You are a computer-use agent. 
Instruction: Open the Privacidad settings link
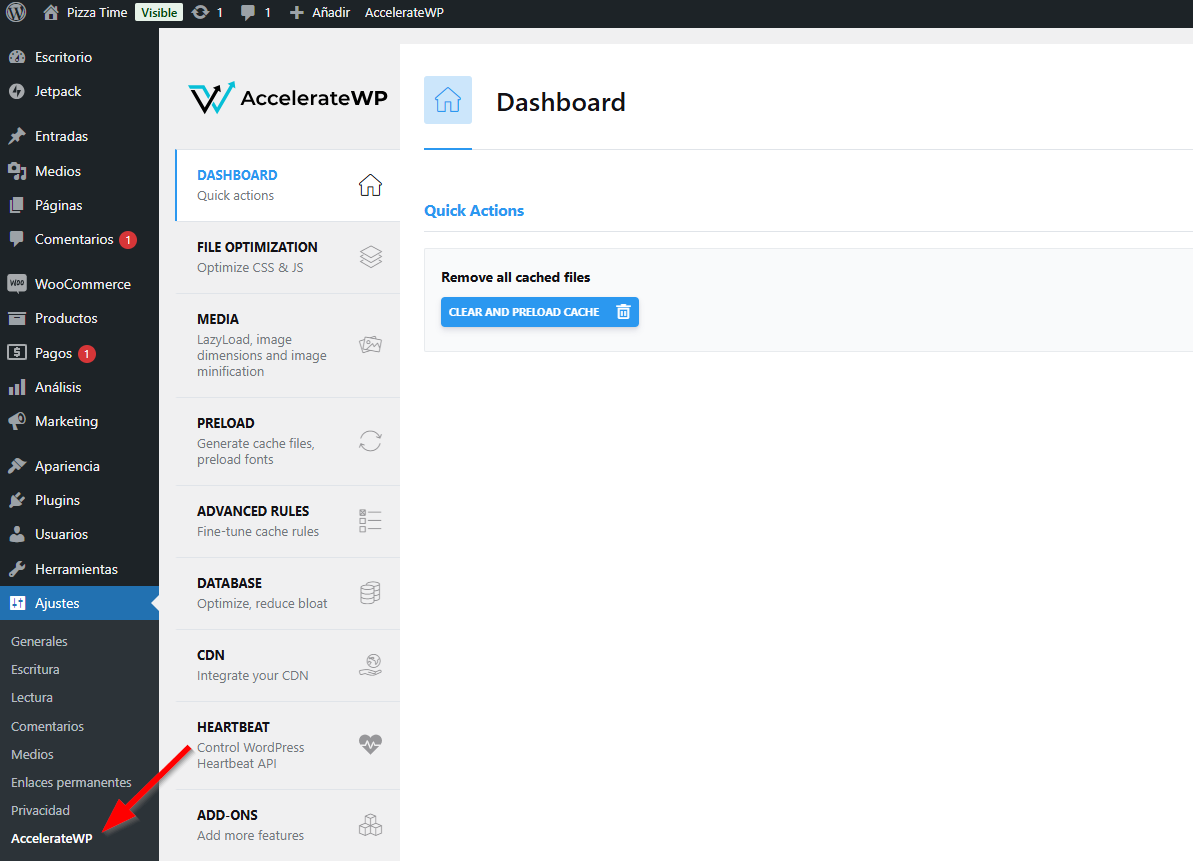40,811
